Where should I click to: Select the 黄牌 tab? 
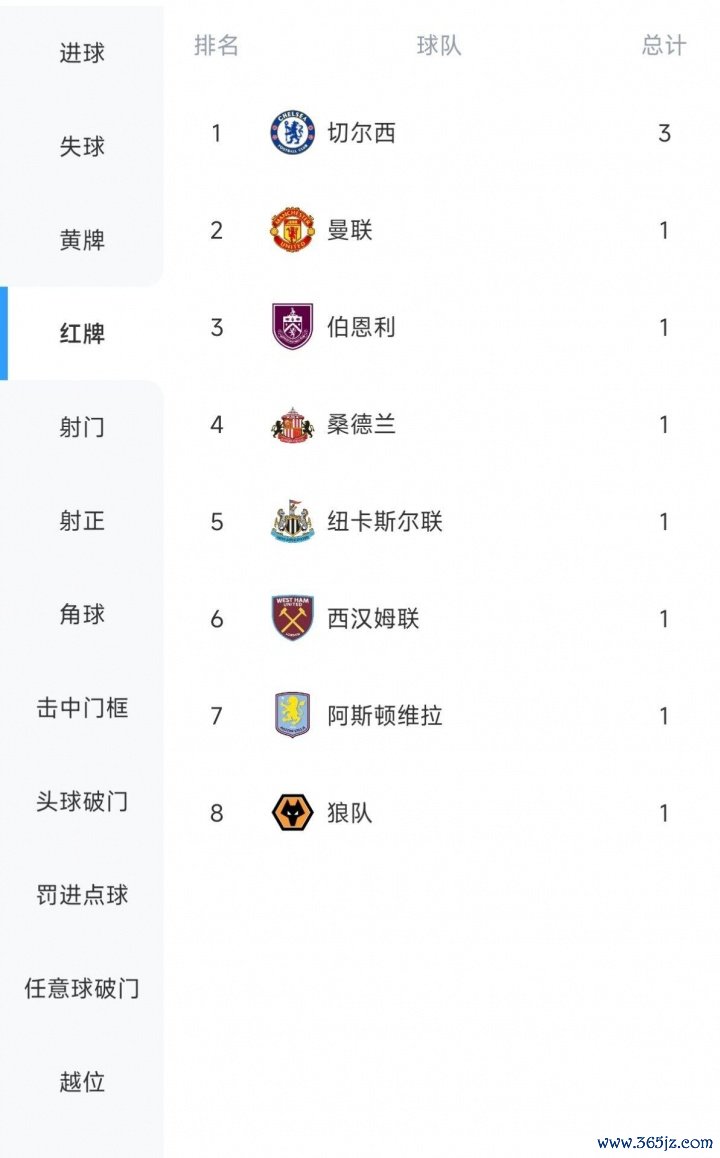click(82, 240)
